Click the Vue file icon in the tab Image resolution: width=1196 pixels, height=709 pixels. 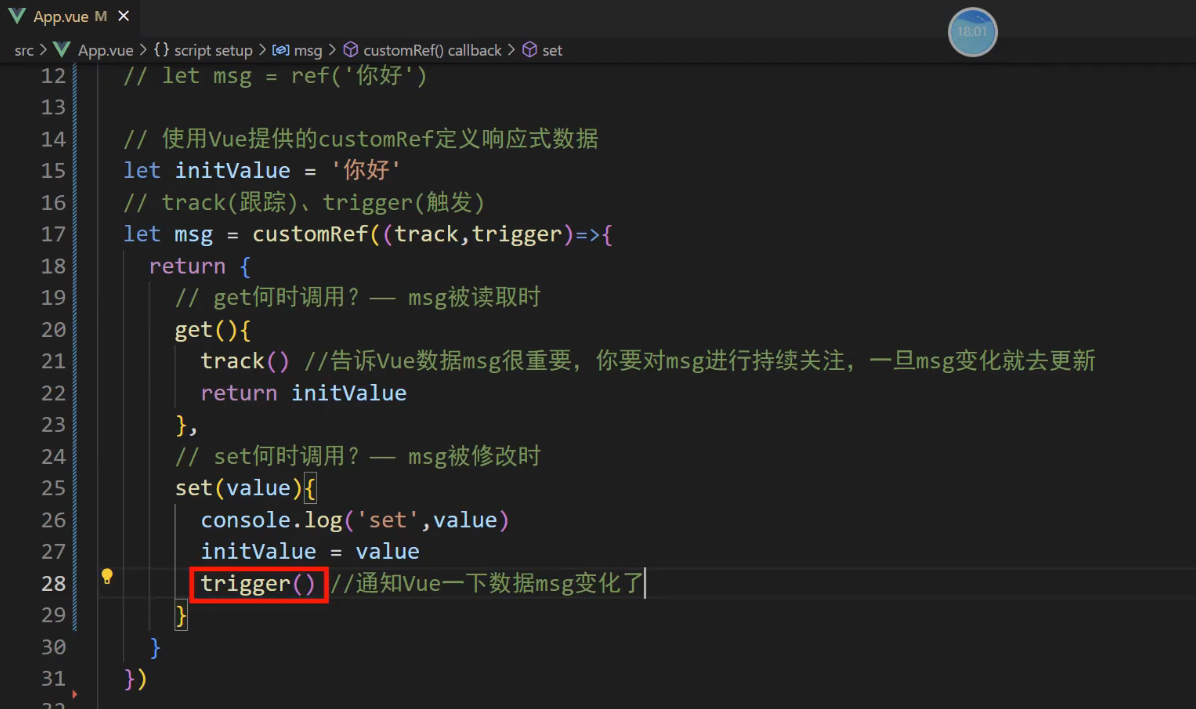17,16
